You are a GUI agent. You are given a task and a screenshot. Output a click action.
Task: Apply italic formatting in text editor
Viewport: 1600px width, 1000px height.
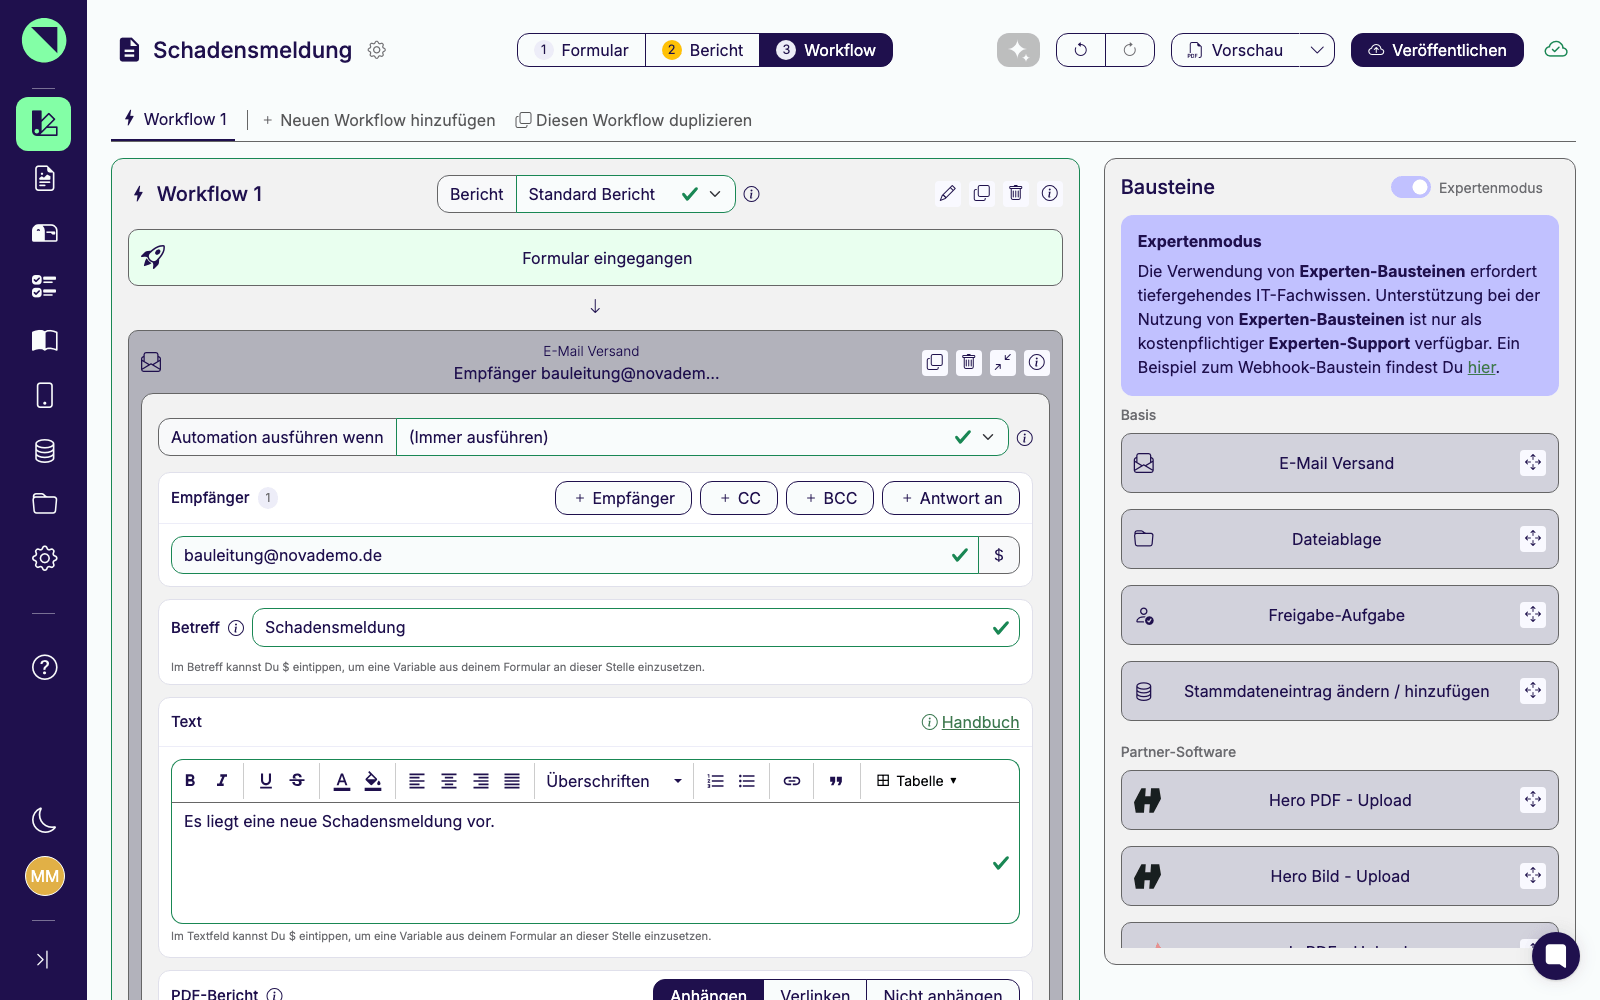tap(222, 781)
